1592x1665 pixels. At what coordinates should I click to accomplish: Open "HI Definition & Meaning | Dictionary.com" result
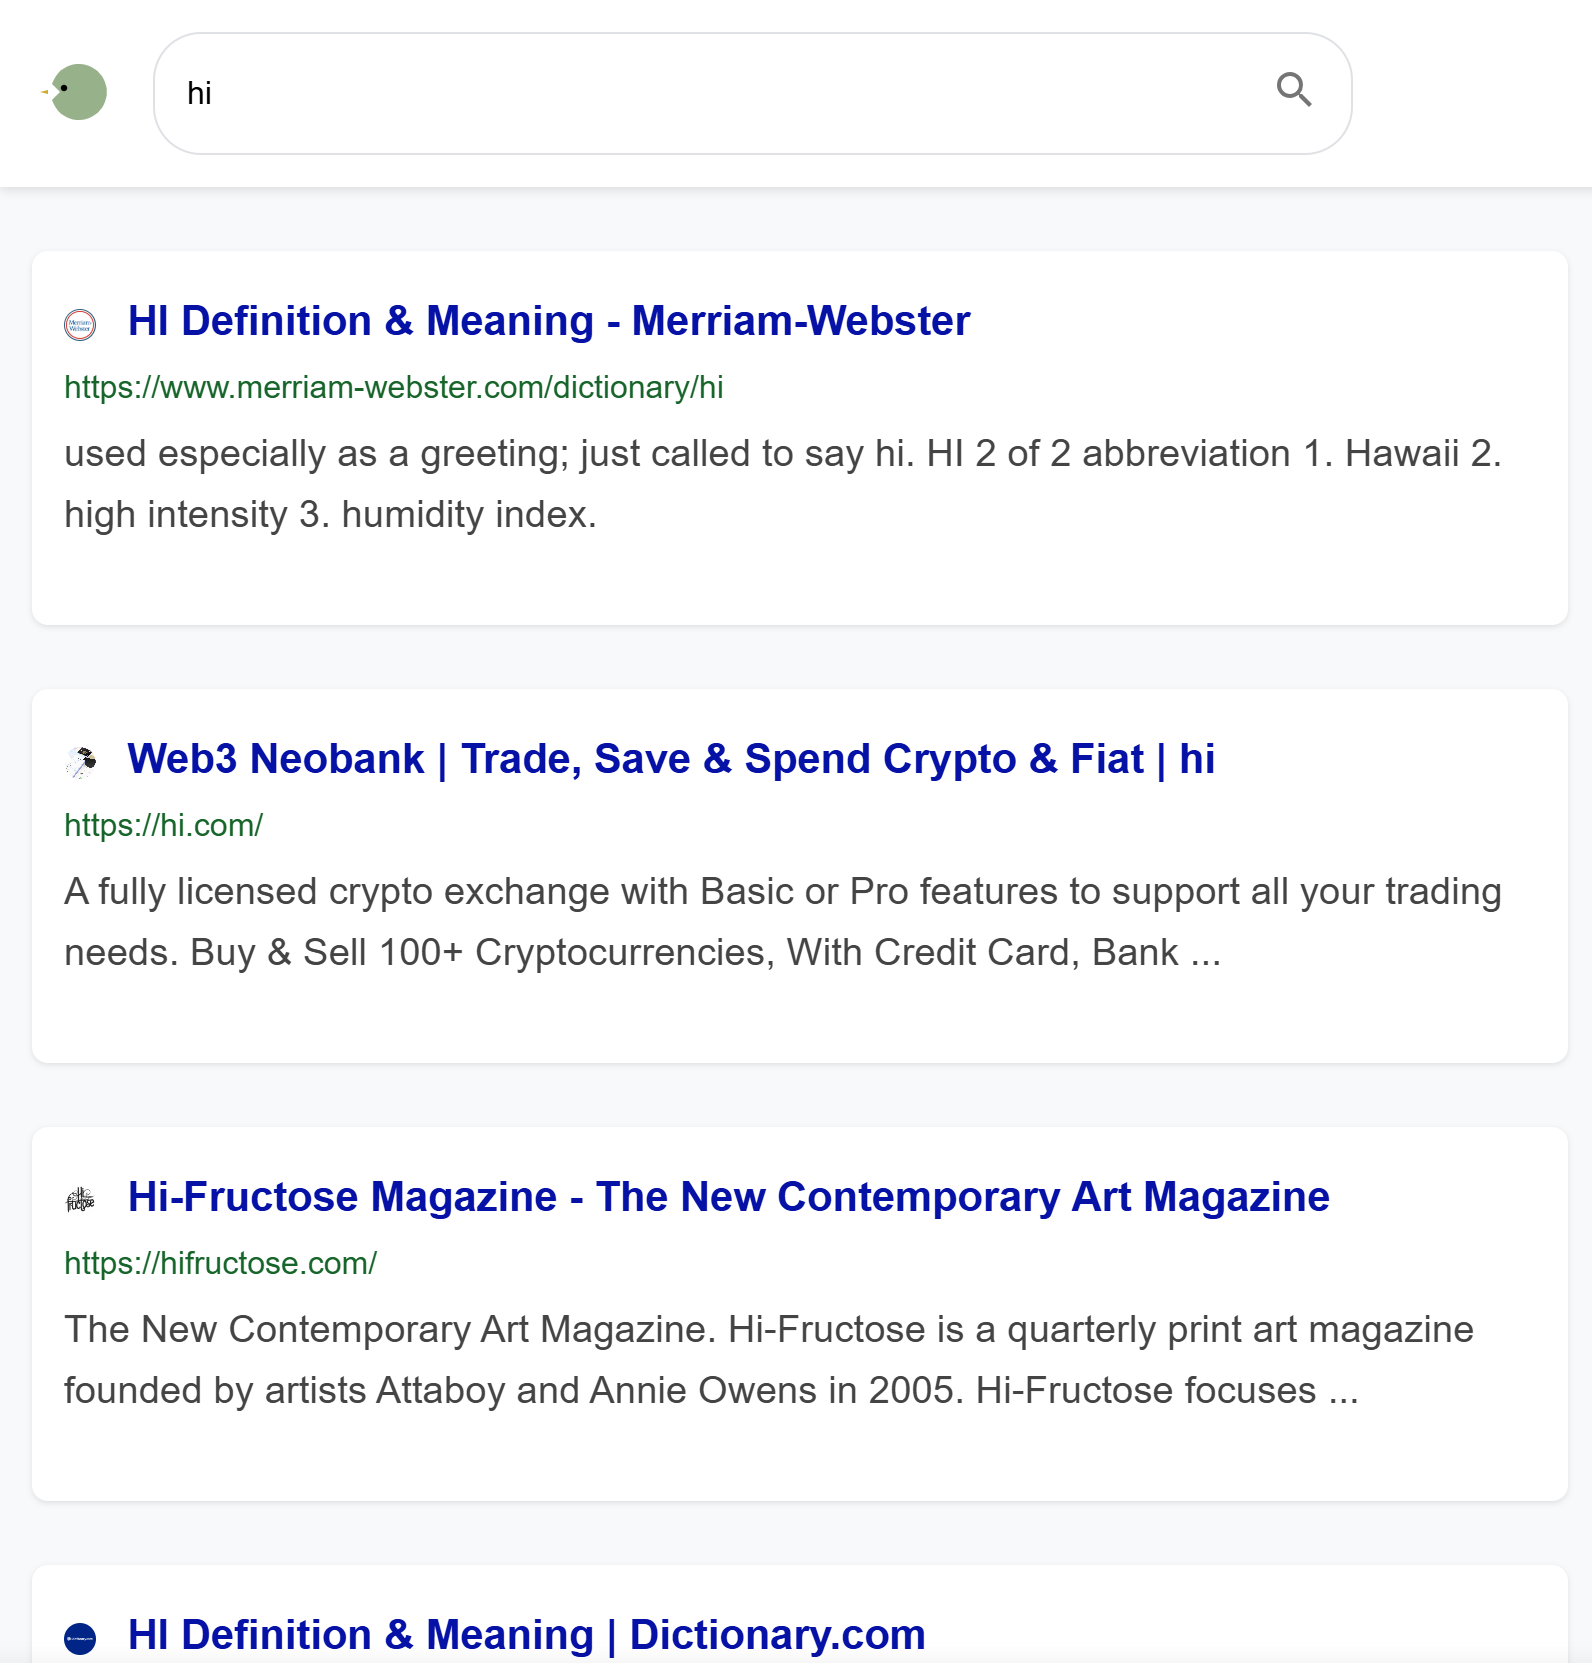(x=527, y=1635)
